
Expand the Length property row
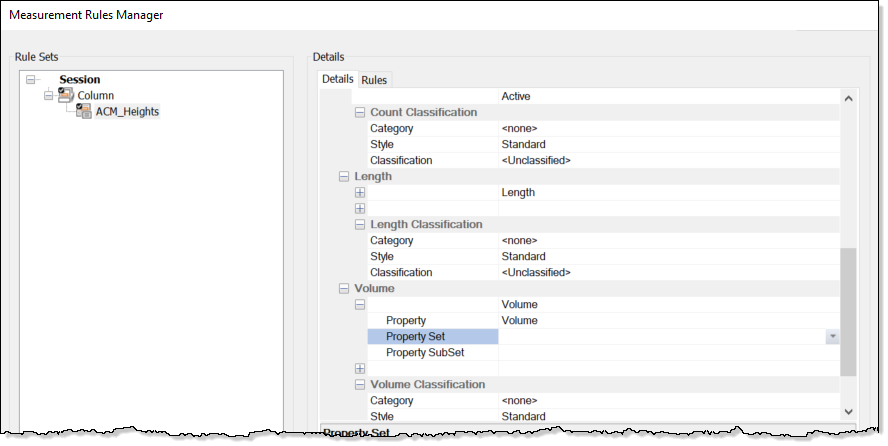tap(360, 192)
